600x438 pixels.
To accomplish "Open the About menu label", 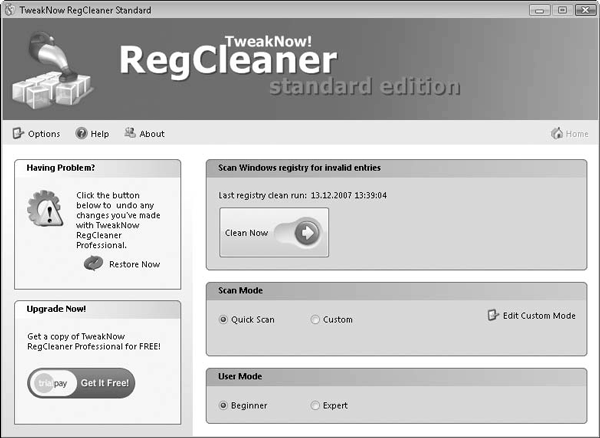I will pos(152,134).
